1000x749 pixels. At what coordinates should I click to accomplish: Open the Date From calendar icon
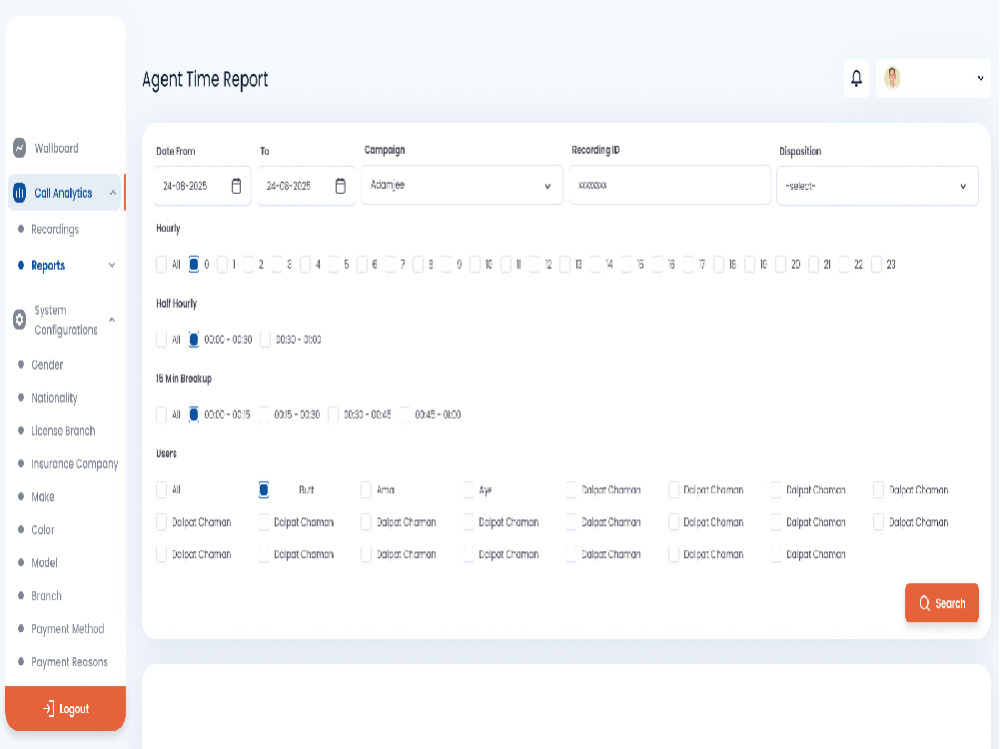[x=236, y=186]
